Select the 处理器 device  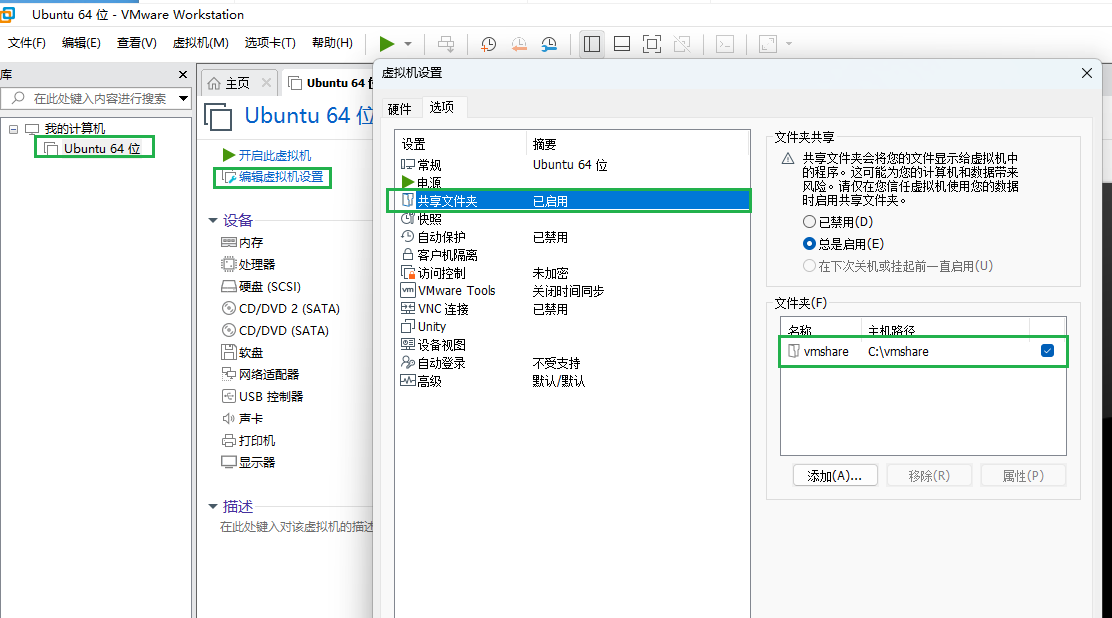[248, 265]
